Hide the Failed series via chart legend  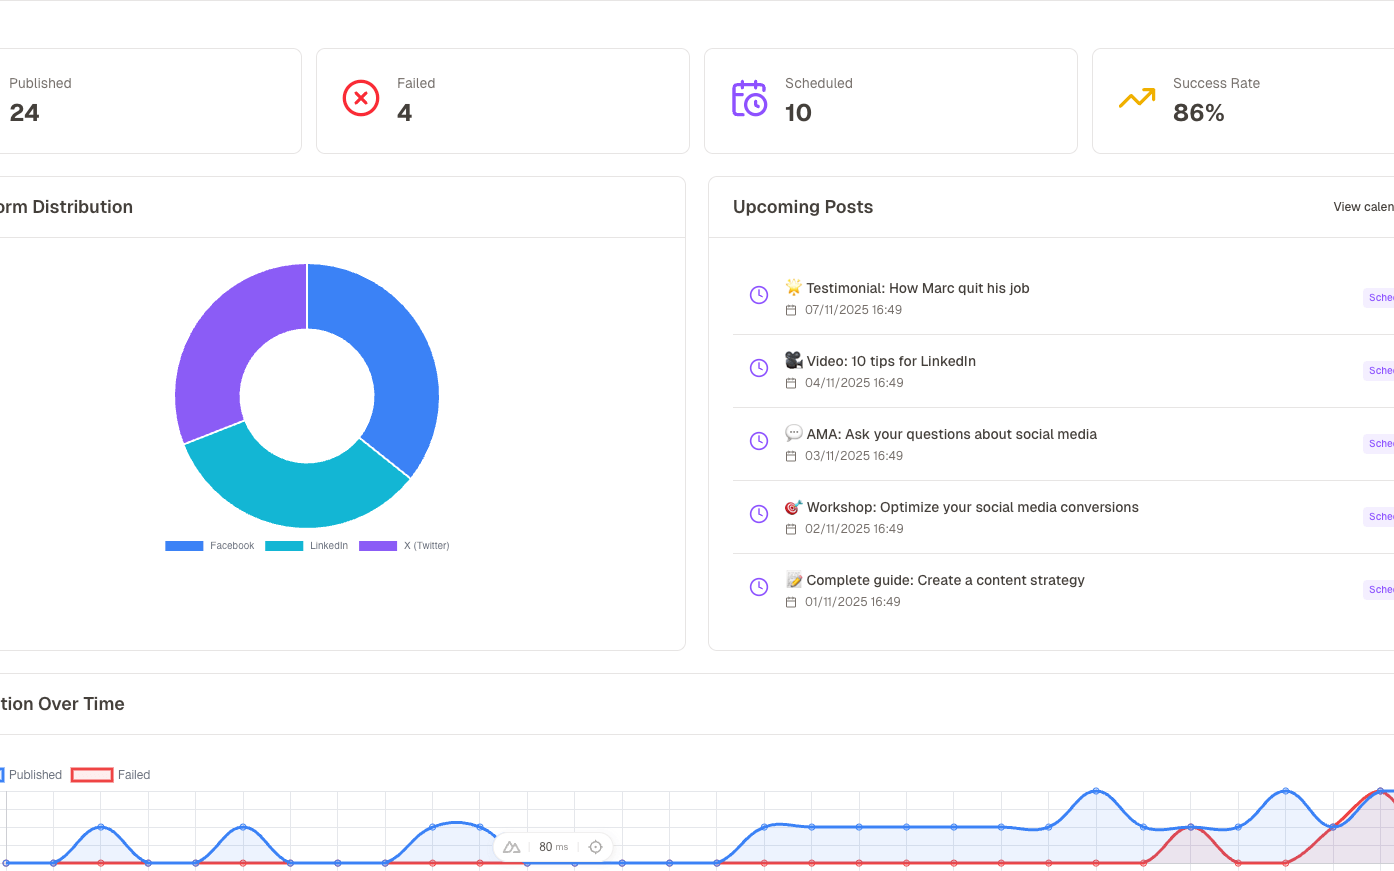coord(111,775)
